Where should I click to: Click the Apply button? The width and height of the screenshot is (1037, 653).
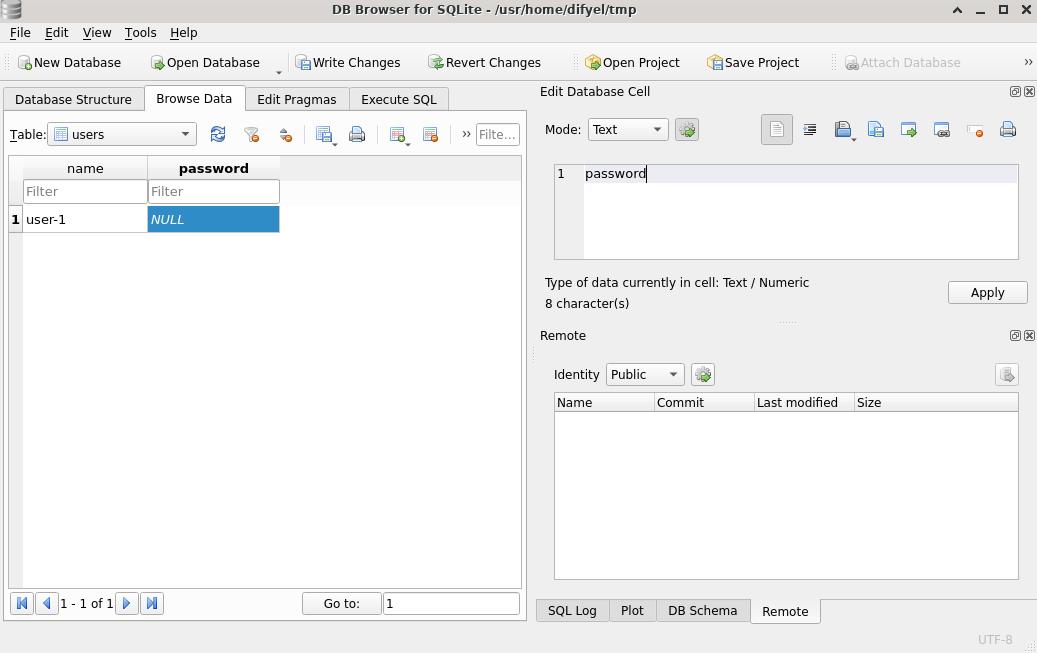(x=987, y=292)
